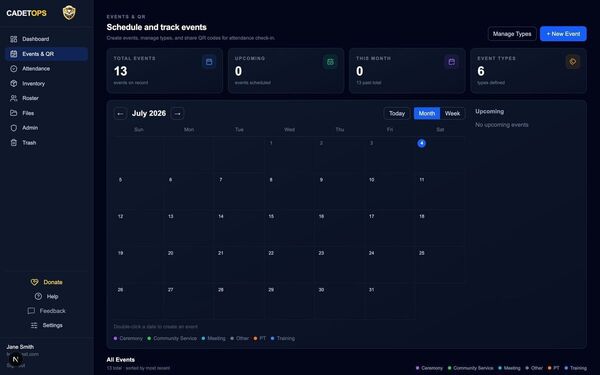Image resolution: width=600 pixels, height=375 pixels.
Task: Click the Attendance check-circle icon
Action: pyautogui.click(x=14, y=68)
